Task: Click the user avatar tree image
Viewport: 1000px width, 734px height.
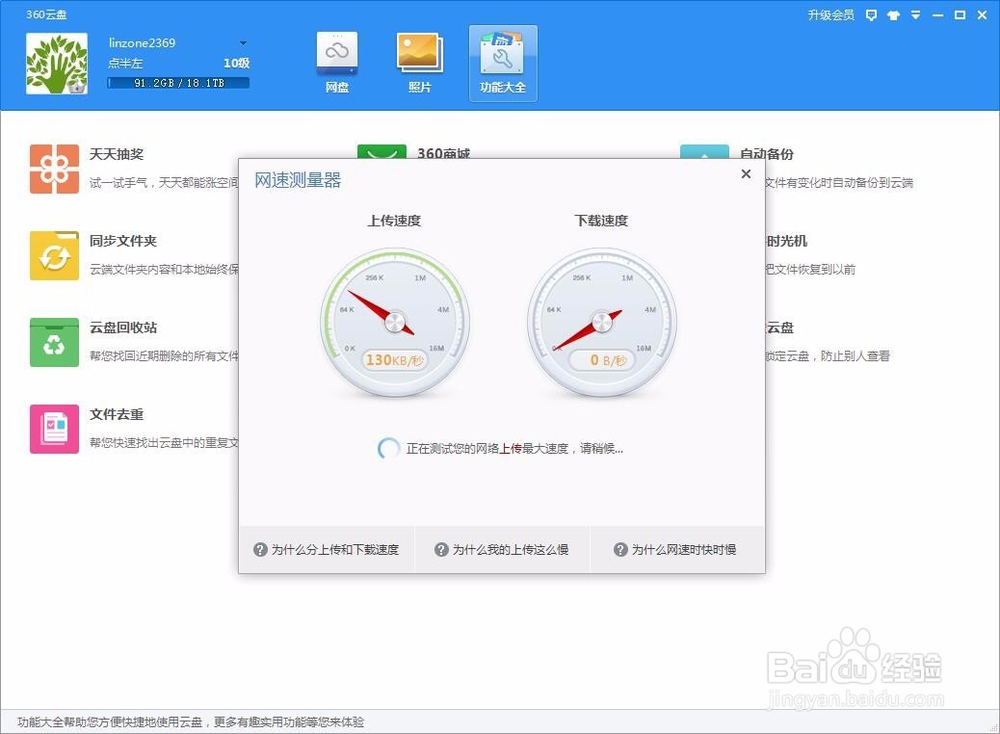Action: click(57, 62)
